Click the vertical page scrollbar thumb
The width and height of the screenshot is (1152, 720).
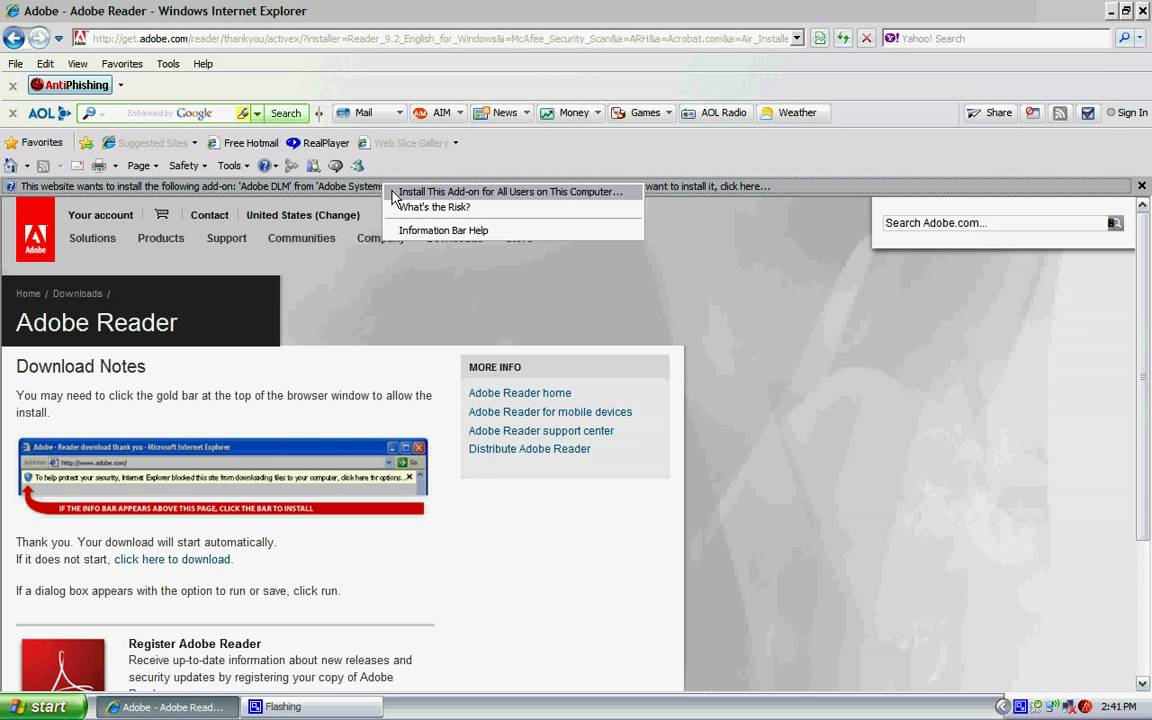pyautogui.click(x=1142, y=377)
